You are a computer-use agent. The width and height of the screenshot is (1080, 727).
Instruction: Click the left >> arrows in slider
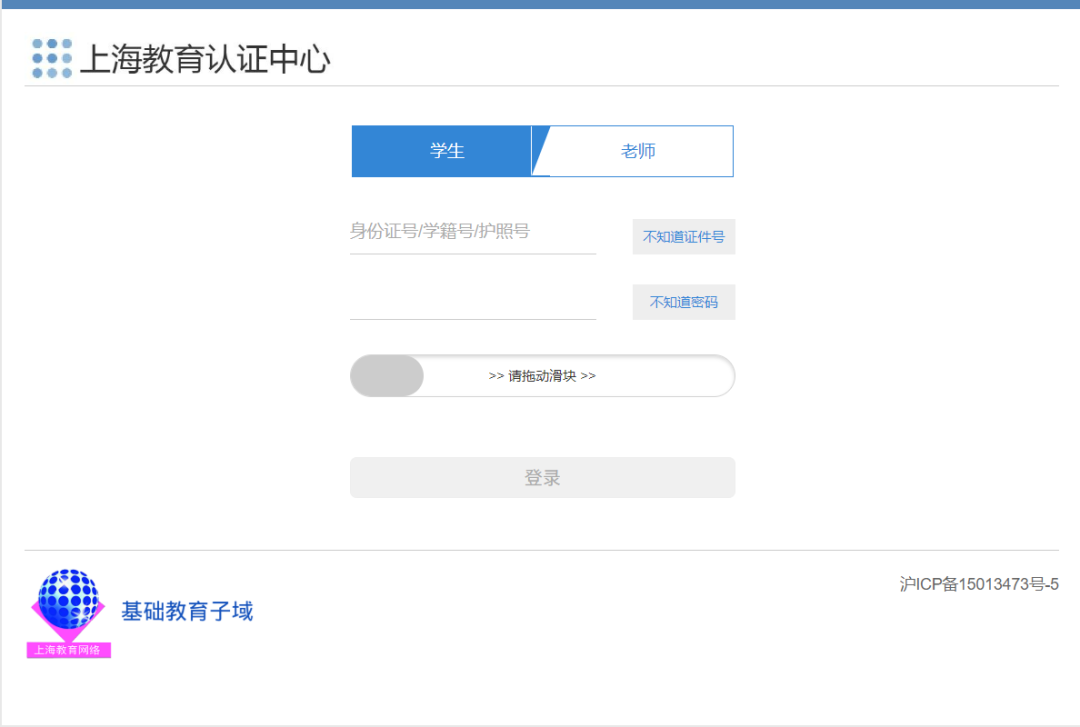(x=496, y=377)
